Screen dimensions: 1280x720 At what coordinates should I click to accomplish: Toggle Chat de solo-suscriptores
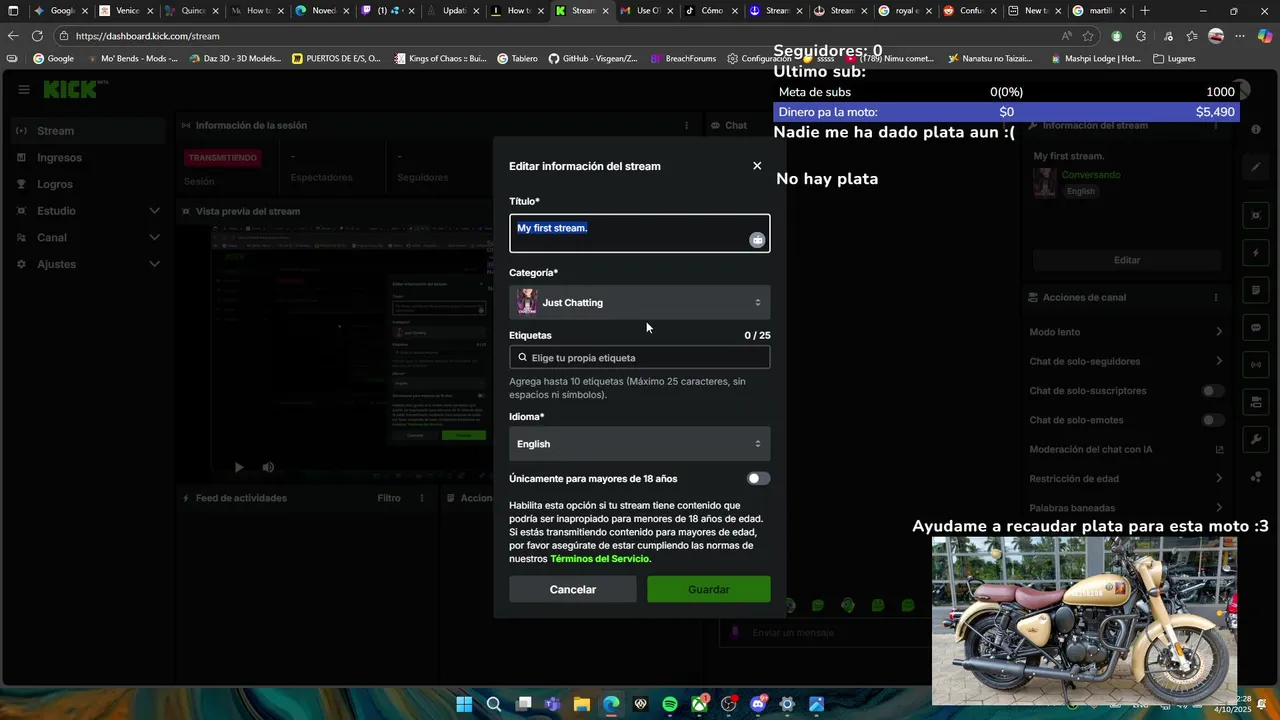[1212, 391]
